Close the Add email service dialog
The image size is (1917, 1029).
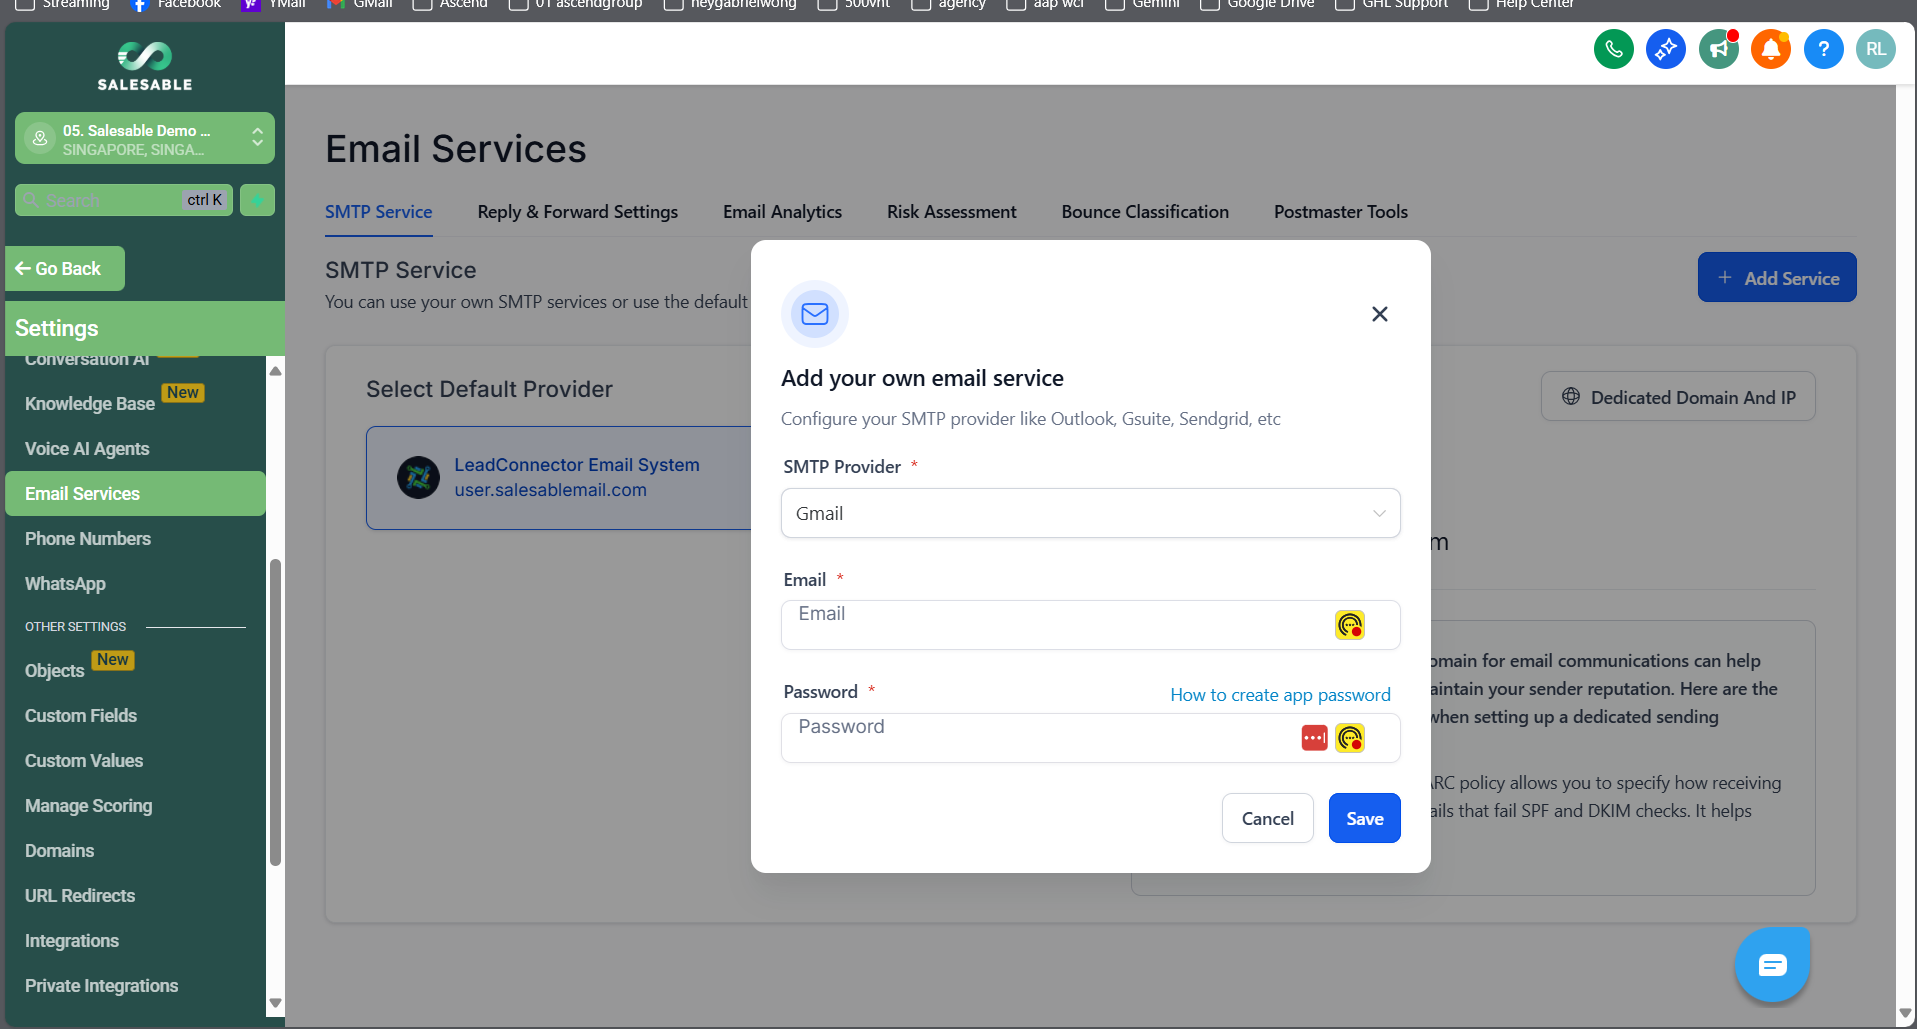1380,314
